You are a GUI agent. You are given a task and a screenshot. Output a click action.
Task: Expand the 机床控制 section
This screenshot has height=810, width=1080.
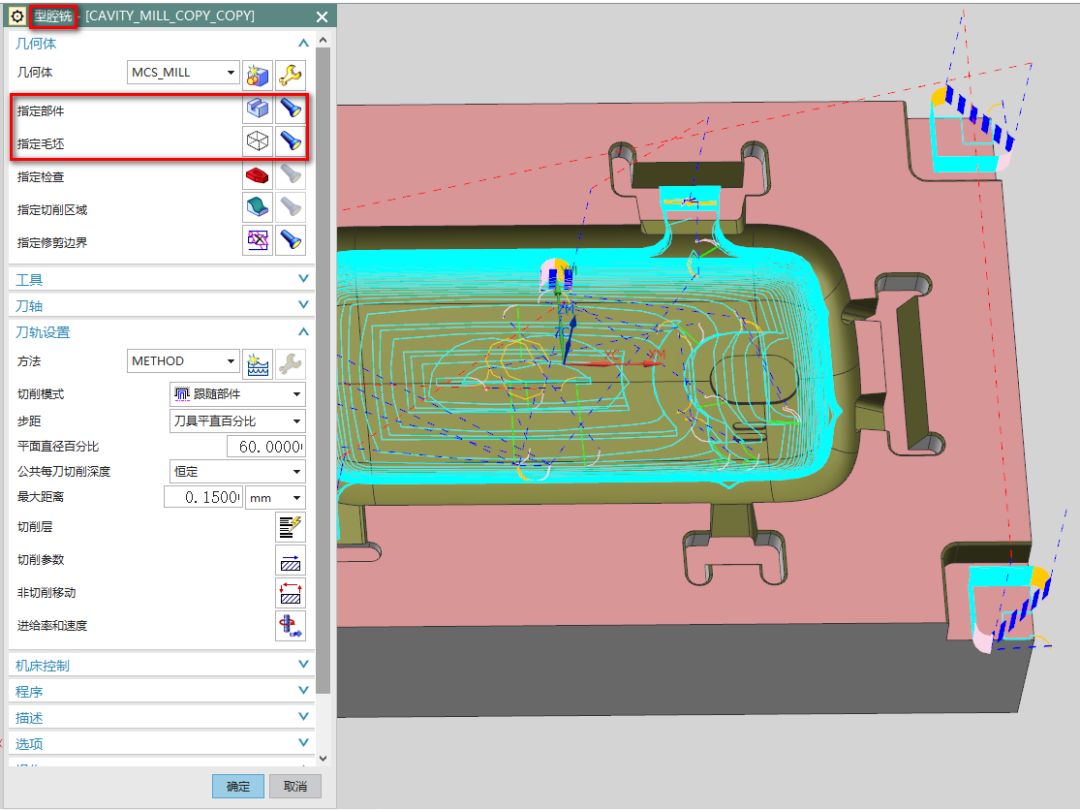(x=160, y=665)
